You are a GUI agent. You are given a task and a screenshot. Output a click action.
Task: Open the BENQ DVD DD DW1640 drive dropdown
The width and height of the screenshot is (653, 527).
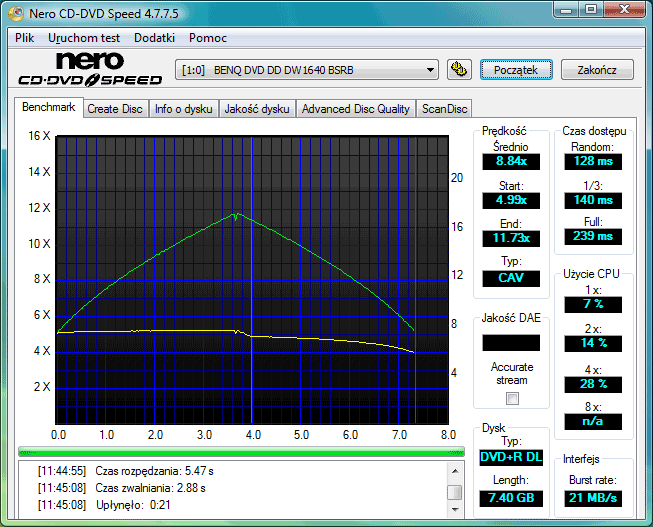tap(307, 70)
